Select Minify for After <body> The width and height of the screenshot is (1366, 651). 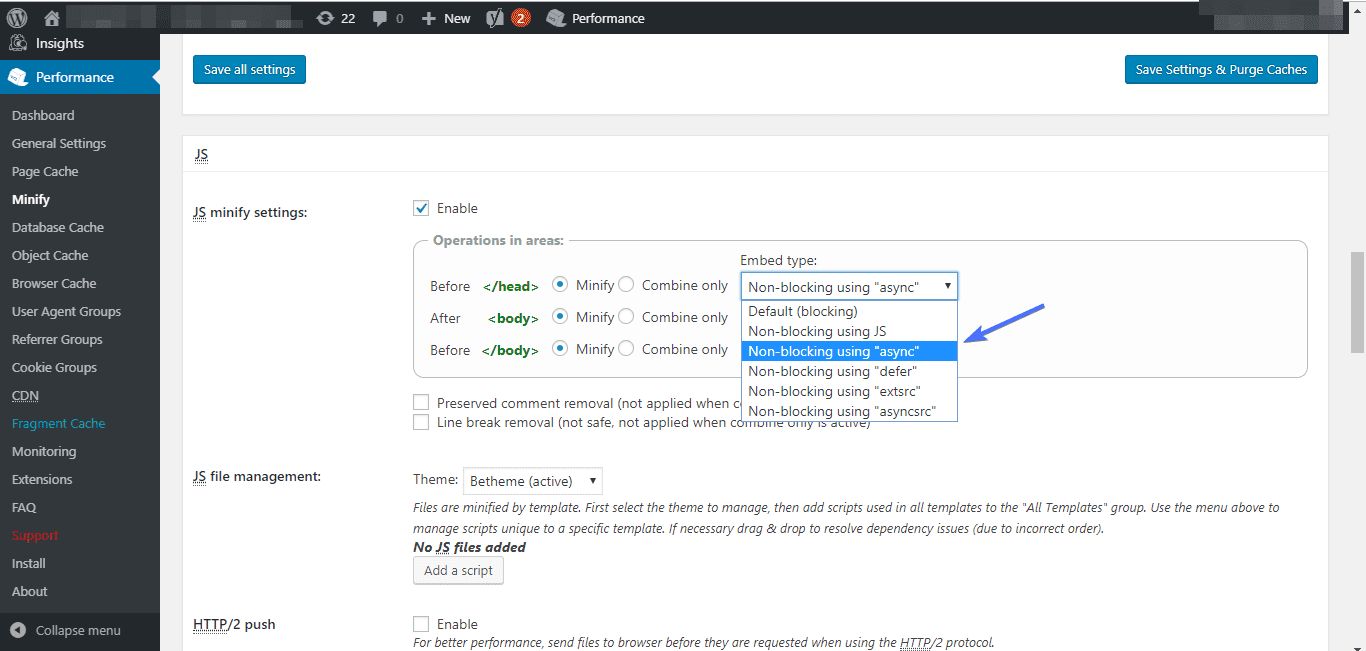coord(560,317)
